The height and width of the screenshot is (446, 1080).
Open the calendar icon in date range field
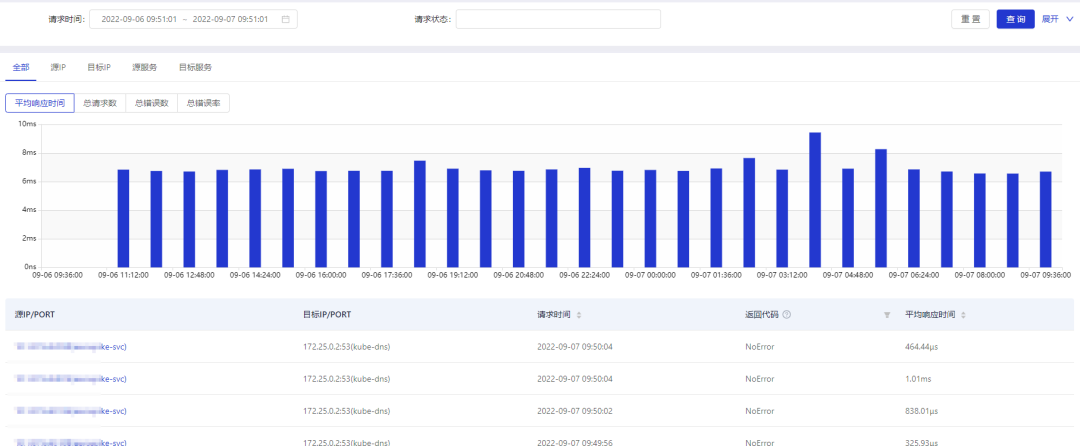[286, 19]
